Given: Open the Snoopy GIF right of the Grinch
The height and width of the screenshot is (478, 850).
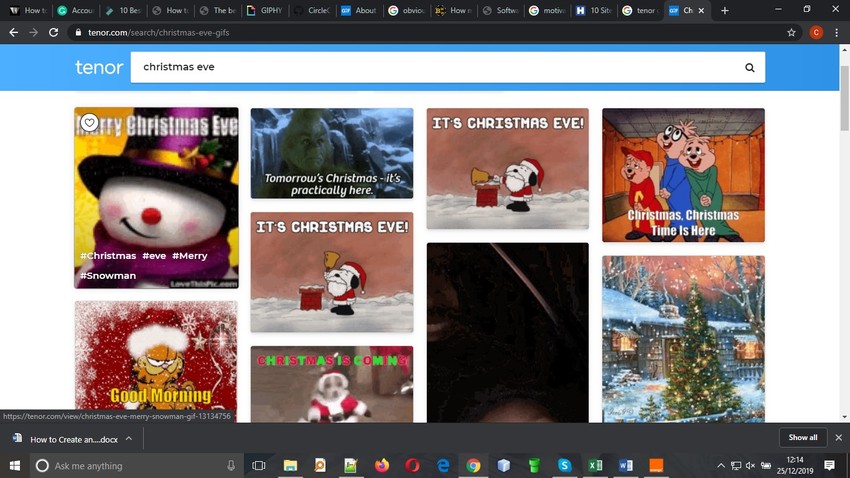Looking at the screenshot, I should (x=507, y=169).
